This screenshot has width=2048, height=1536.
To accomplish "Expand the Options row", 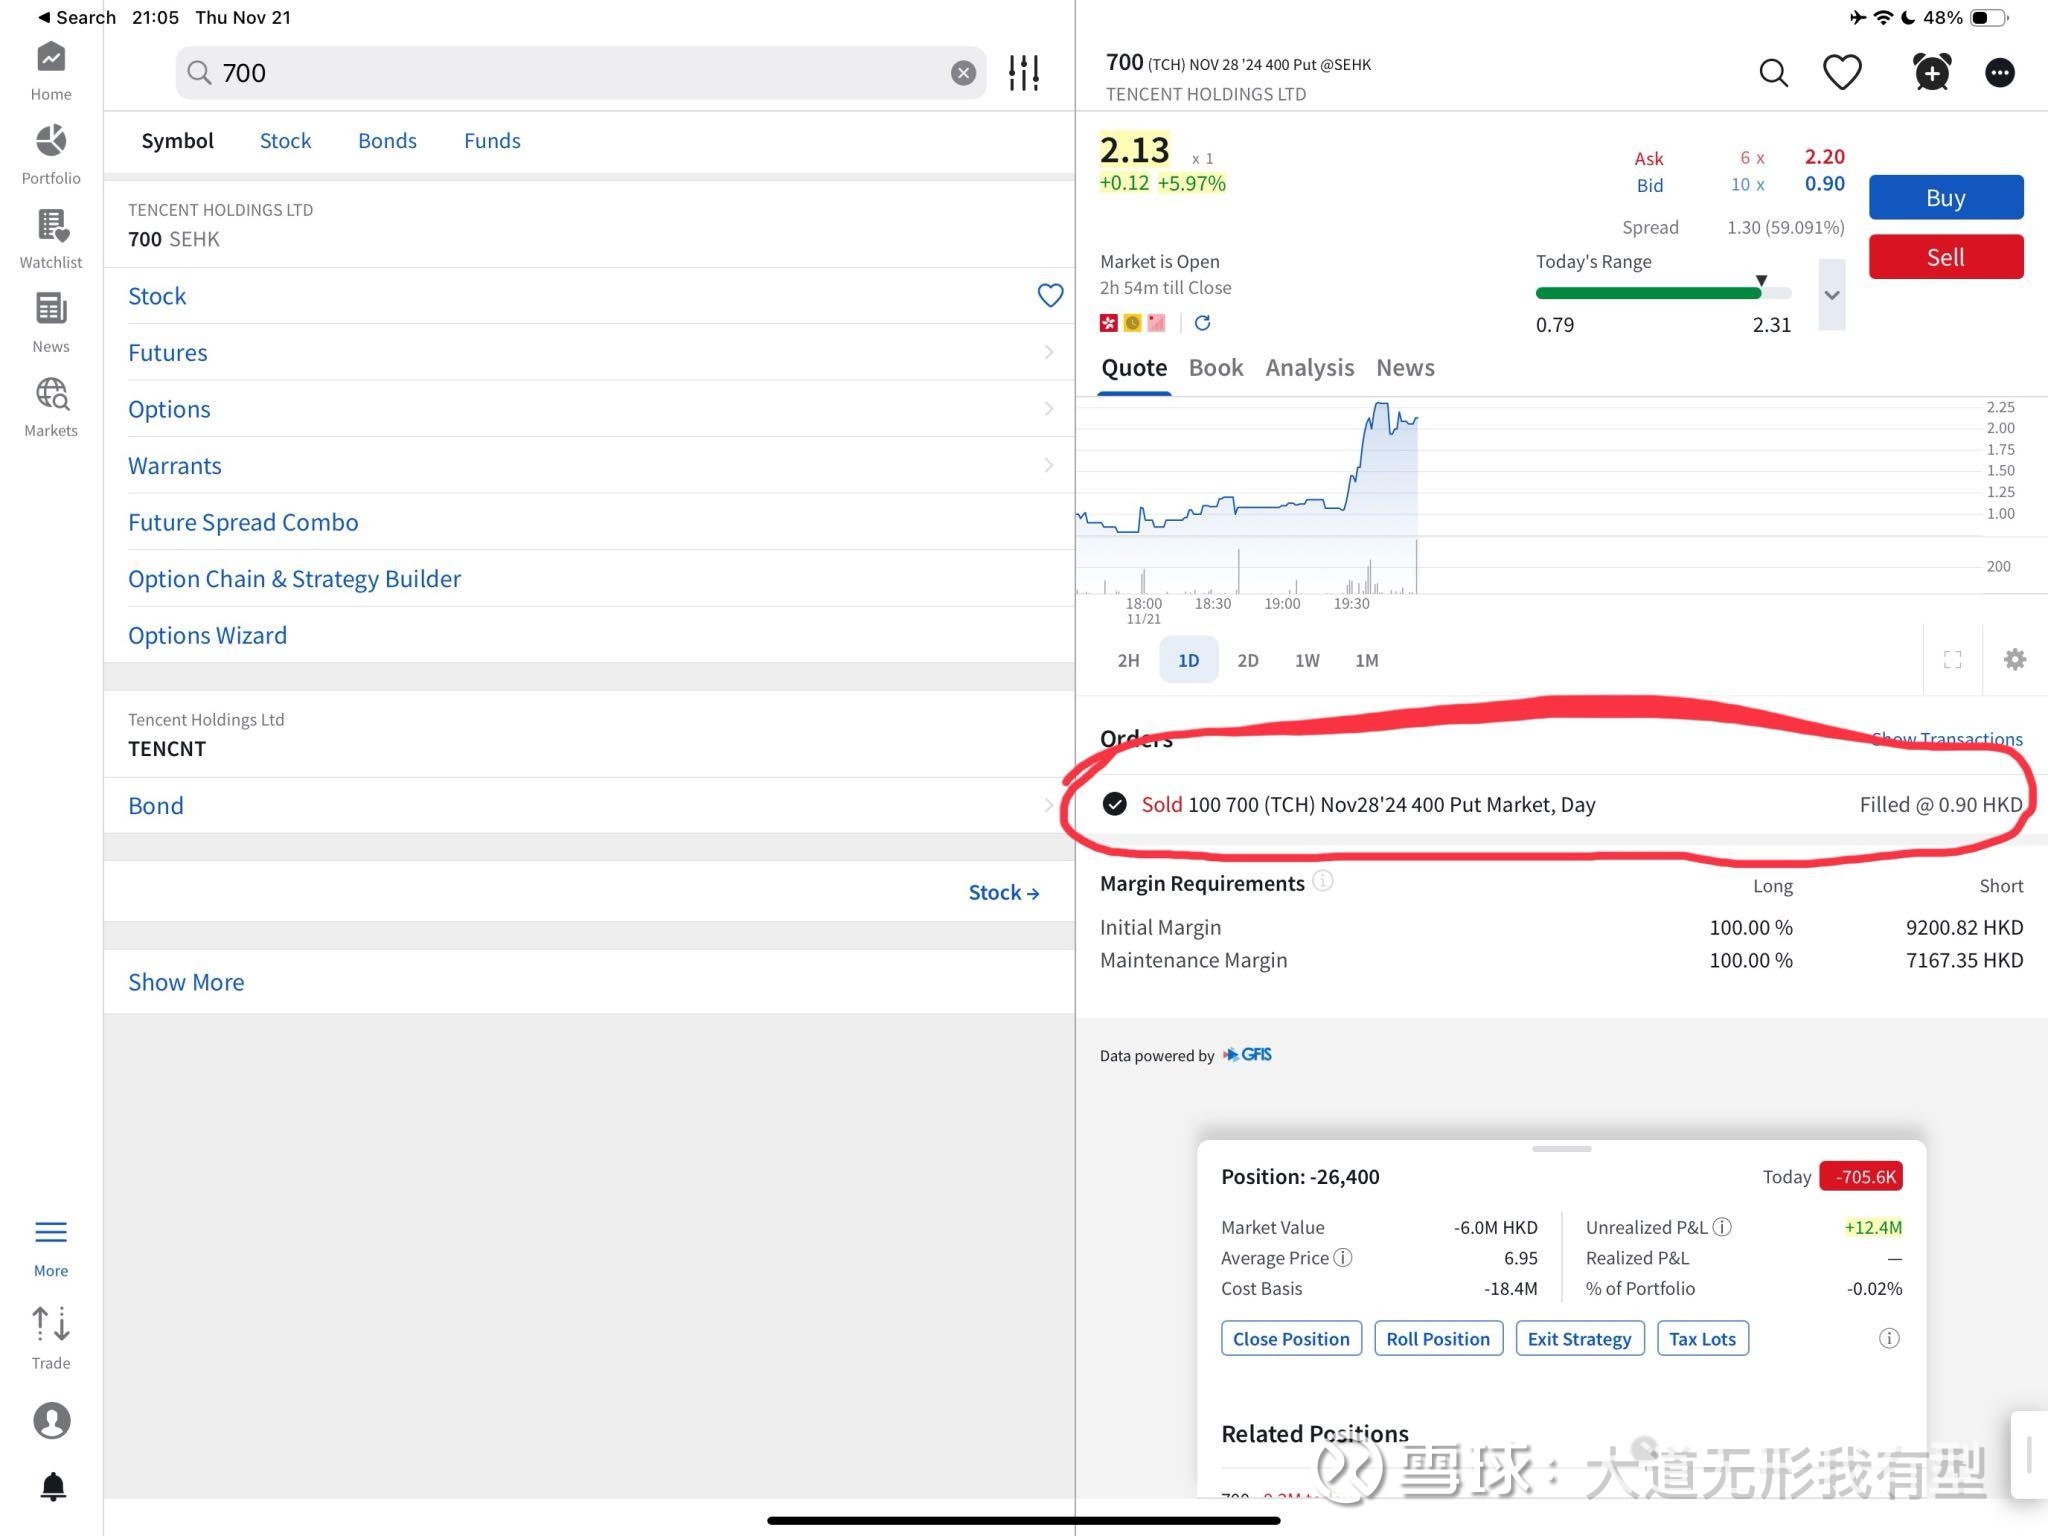I will [x=588, y=409].
